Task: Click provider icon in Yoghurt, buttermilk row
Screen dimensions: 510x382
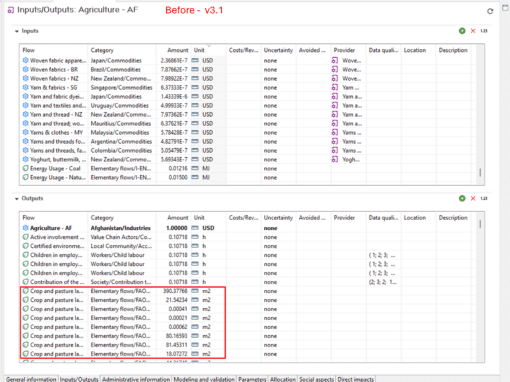Action: [335, 159]
